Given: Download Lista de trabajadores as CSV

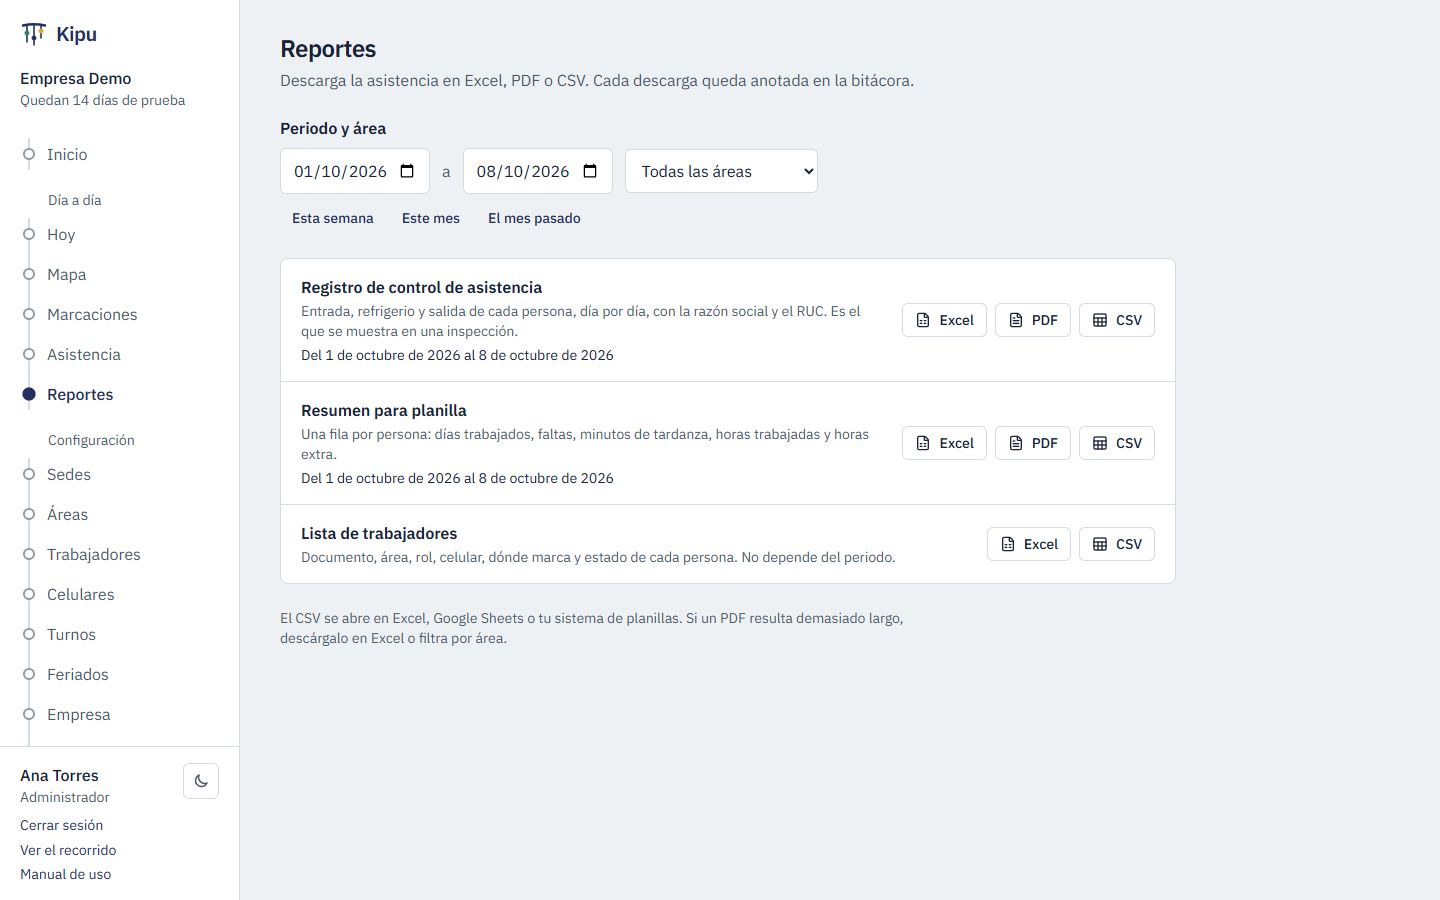Looking at the screenshot, I should [1117, 544].
